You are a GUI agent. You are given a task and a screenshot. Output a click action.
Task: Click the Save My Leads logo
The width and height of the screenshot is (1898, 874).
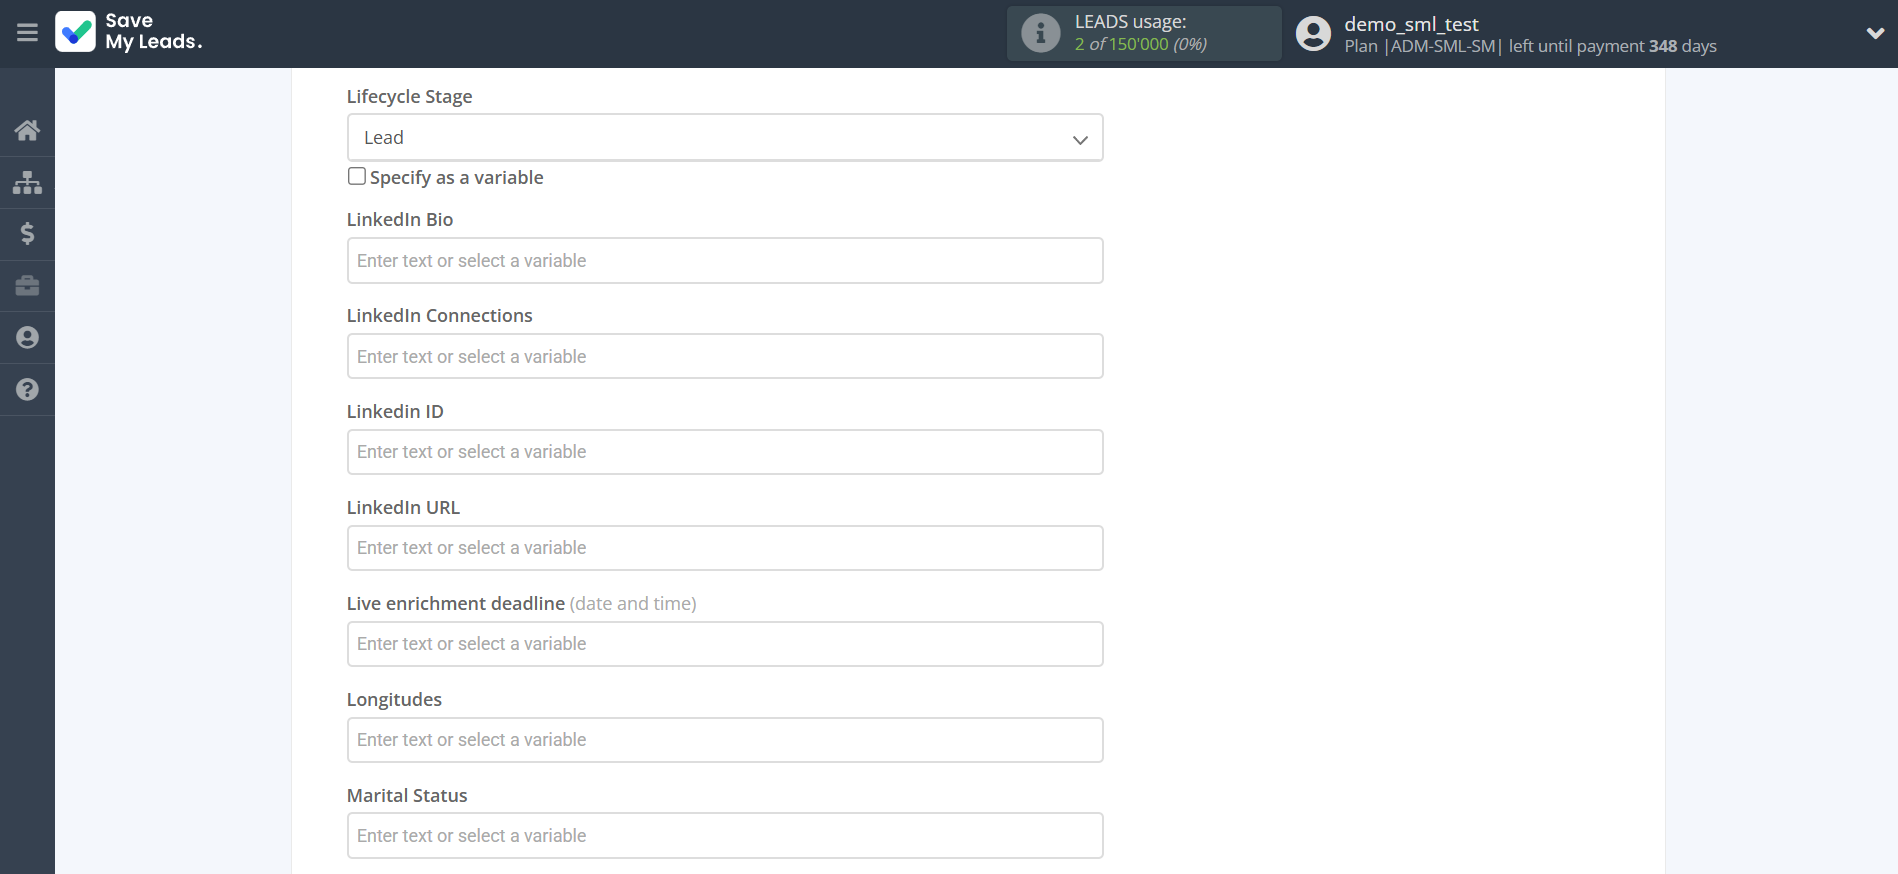[129, 32]
